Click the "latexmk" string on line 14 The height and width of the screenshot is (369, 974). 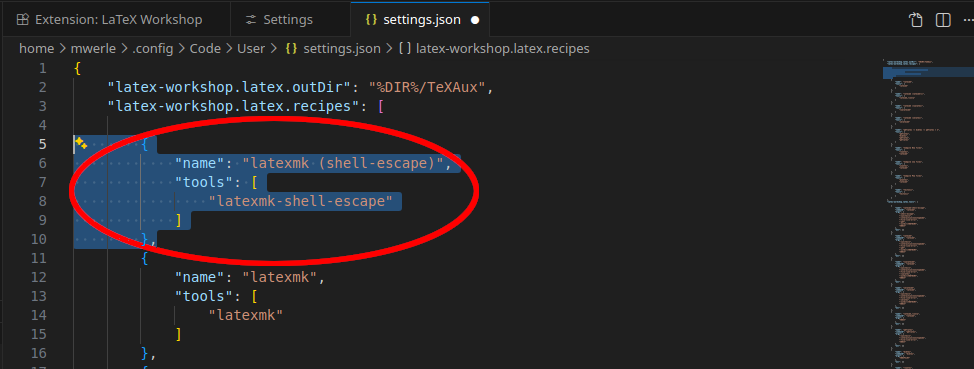click(246, 315)
